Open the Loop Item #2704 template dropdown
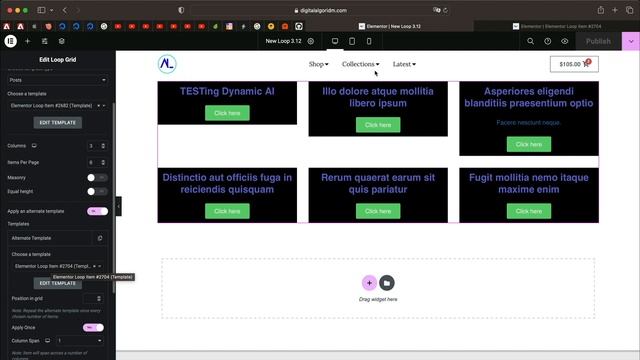Viewport: 640px width, 360px height. tap(58, 266)
